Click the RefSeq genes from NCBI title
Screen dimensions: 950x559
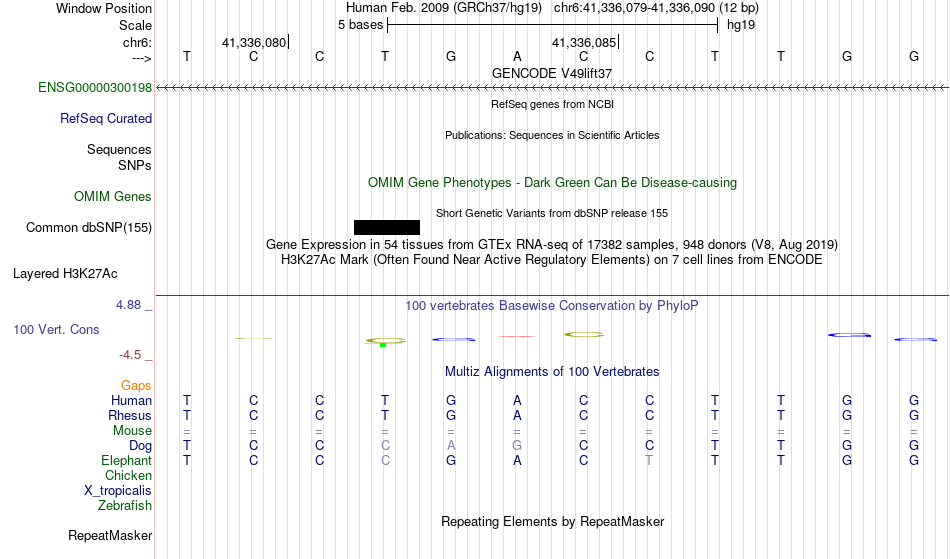(x=552, y=104)
